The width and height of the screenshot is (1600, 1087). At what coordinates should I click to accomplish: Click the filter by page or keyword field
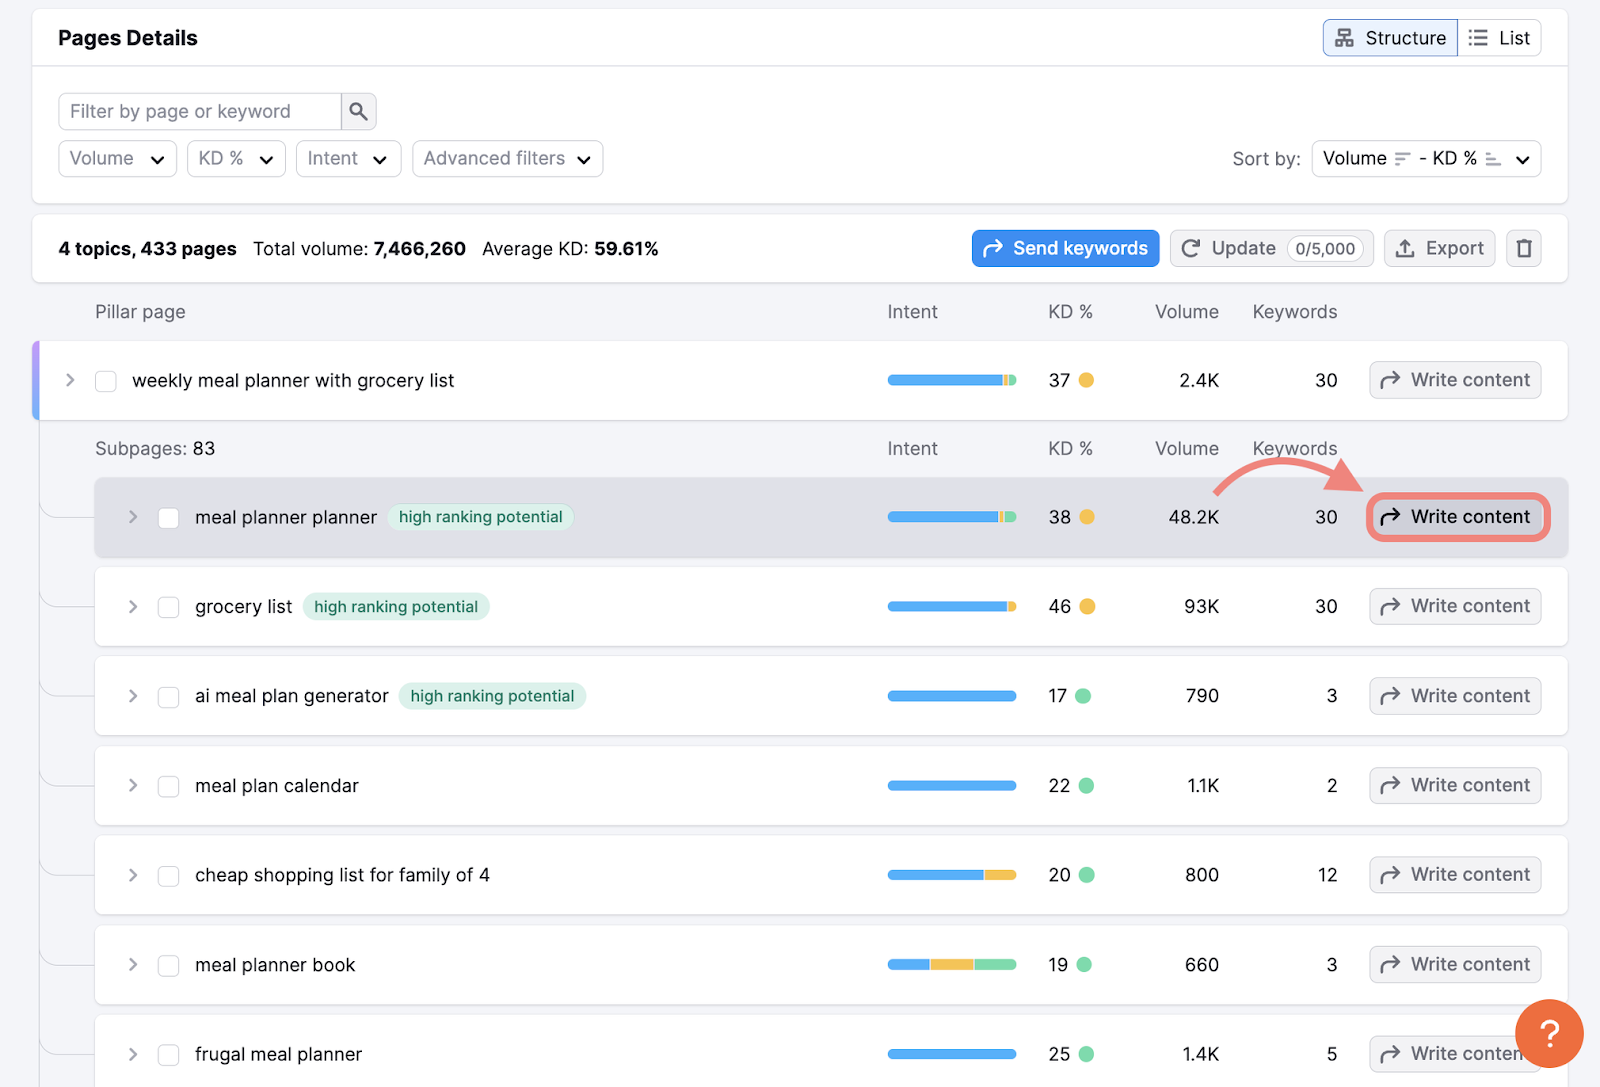point(200,111)
